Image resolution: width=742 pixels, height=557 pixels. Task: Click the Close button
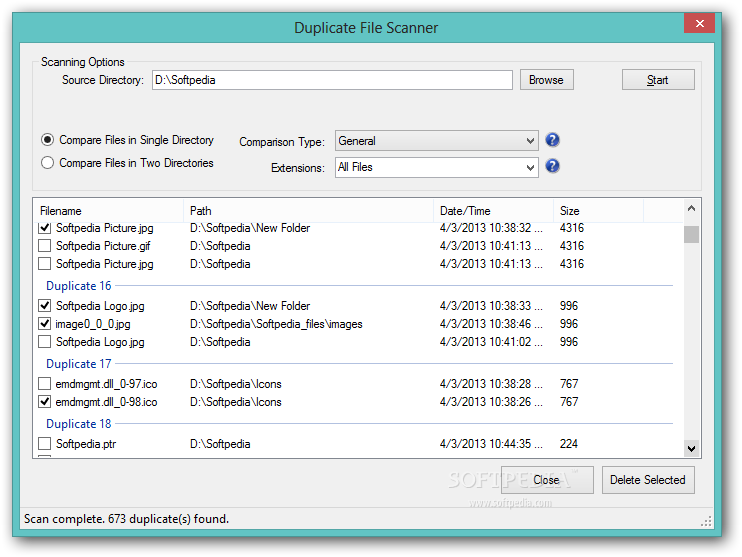547,480
